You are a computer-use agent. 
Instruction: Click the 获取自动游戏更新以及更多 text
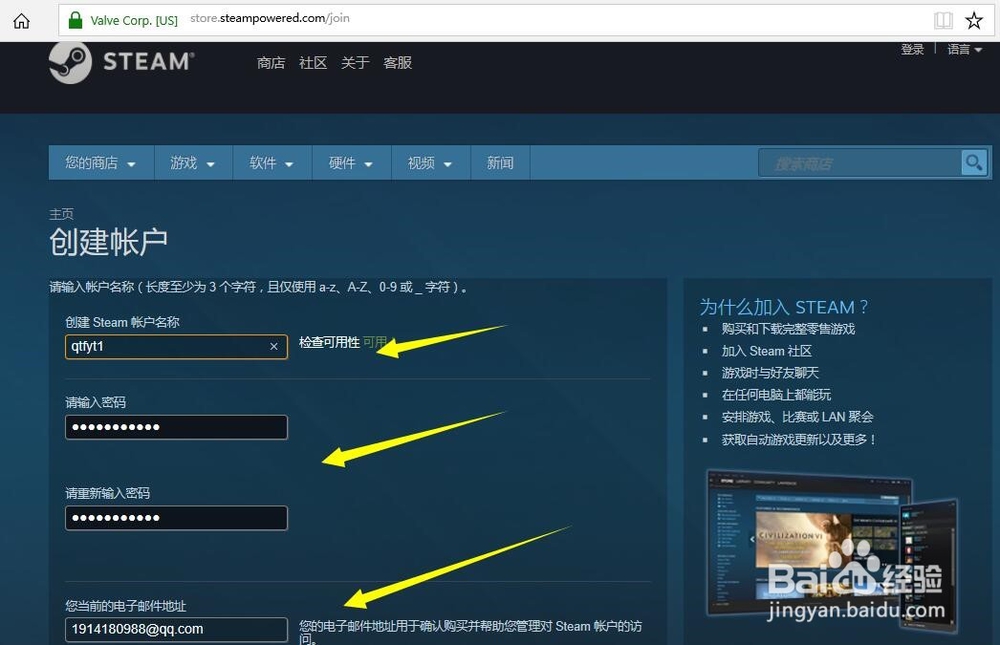pyautogui.click(x=798, y=440)
